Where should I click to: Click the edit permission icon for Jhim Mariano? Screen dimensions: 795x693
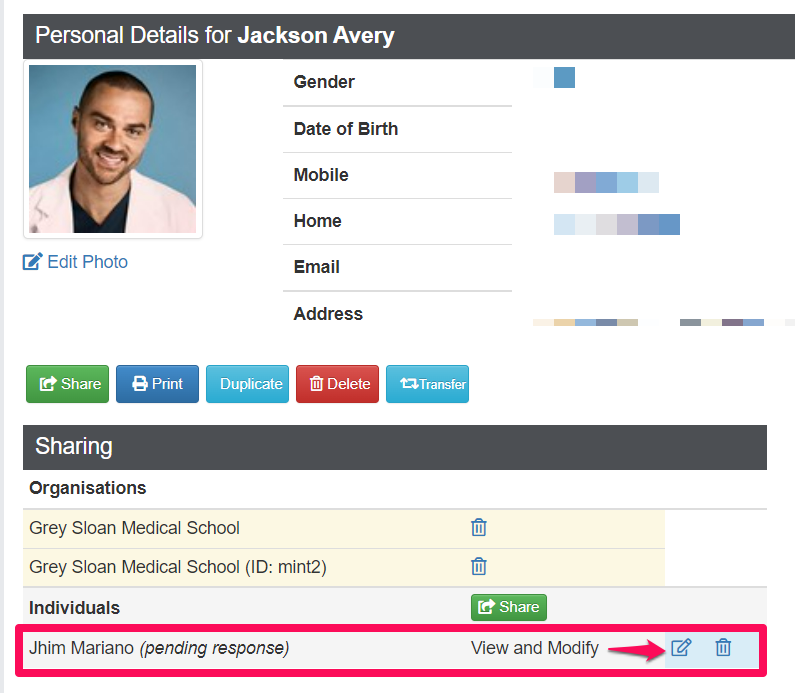(681, 648)
